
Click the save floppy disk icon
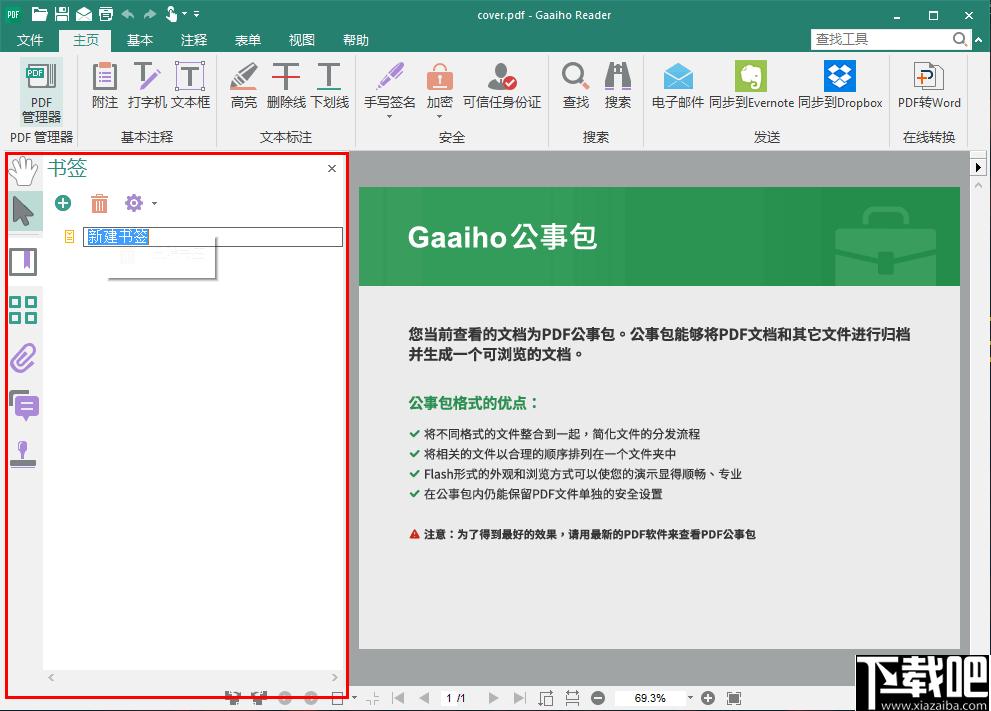click(61, 14)
